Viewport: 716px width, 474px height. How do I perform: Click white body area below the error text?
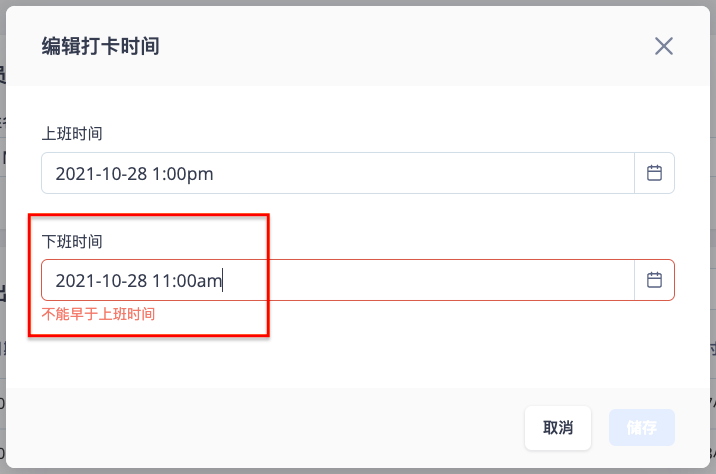click(x=356, y=356)
